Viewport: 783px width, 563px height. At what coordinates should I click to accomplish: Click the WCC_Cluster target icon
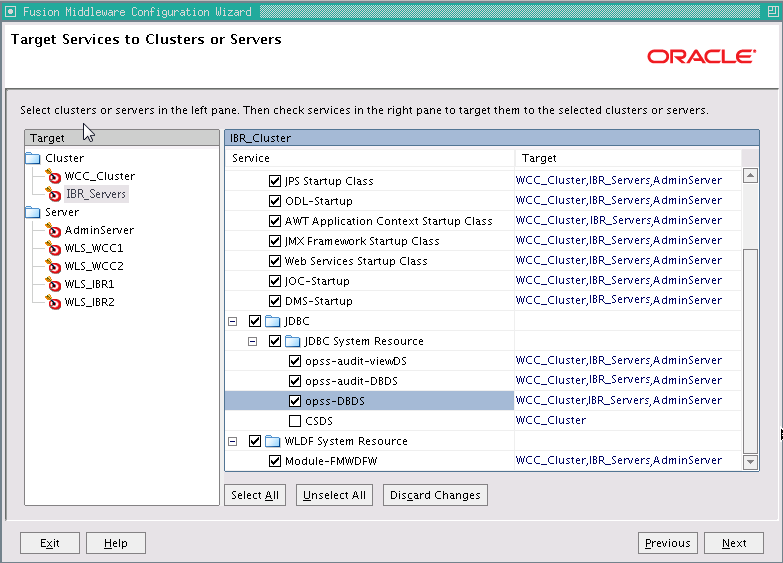53,176
